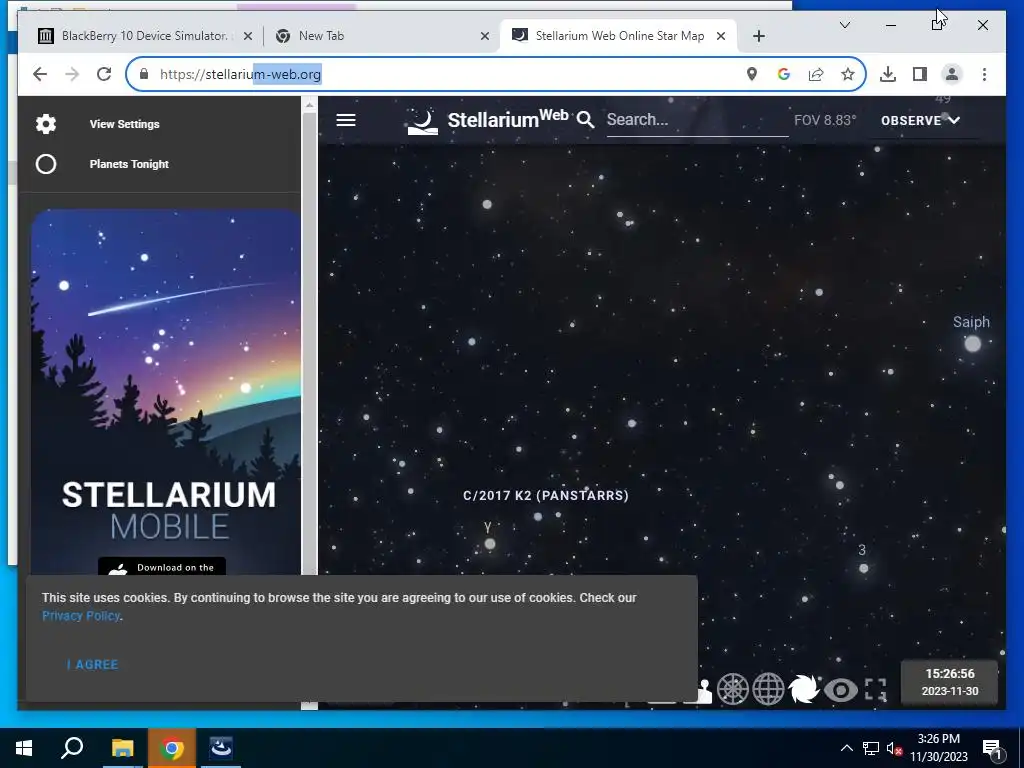This screenshot has width=1024, height=768.
Task: Click the sidebar scrollbar up arrow
Action: [x=310, y=104]
